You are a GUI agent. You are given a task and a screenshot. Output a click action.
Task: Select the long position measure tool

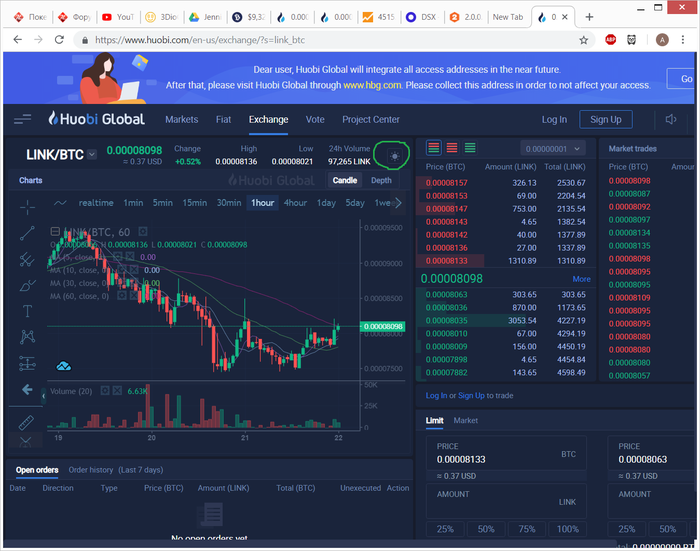point(27,363)
